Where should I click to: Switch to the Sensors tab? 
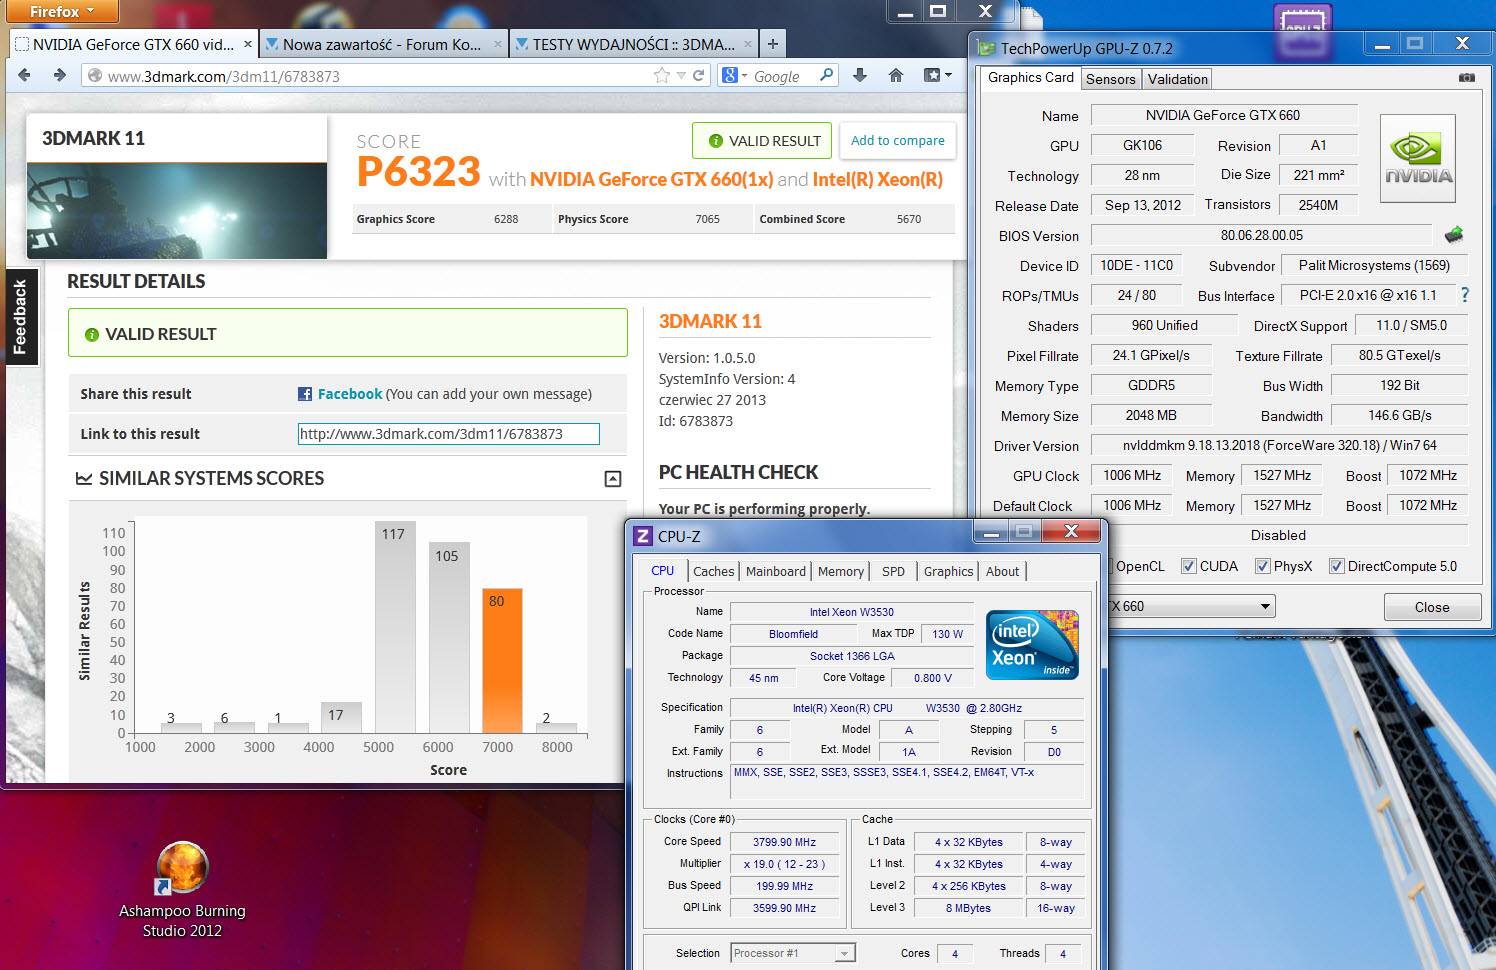1111,79
